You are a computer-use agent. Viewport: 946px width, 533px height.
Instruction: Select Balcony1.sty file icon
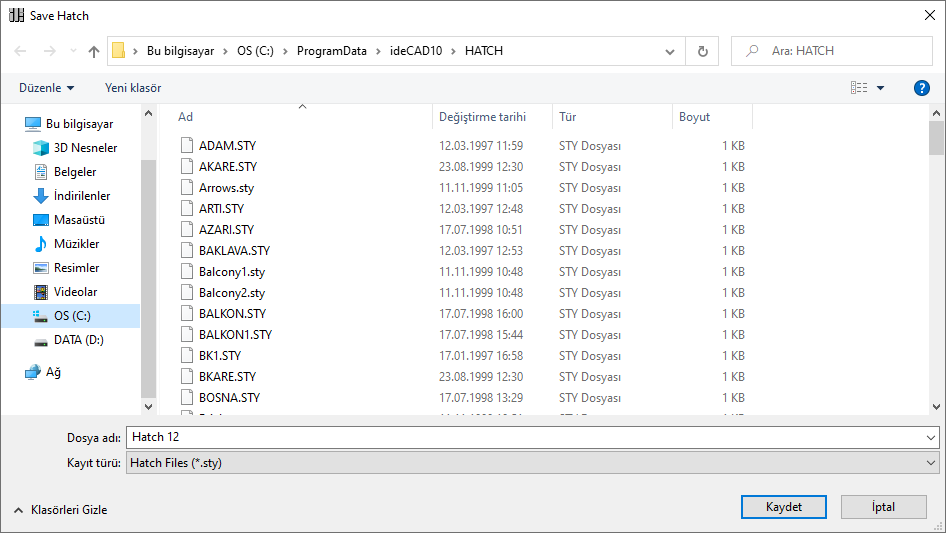click(x=187, y=272)
